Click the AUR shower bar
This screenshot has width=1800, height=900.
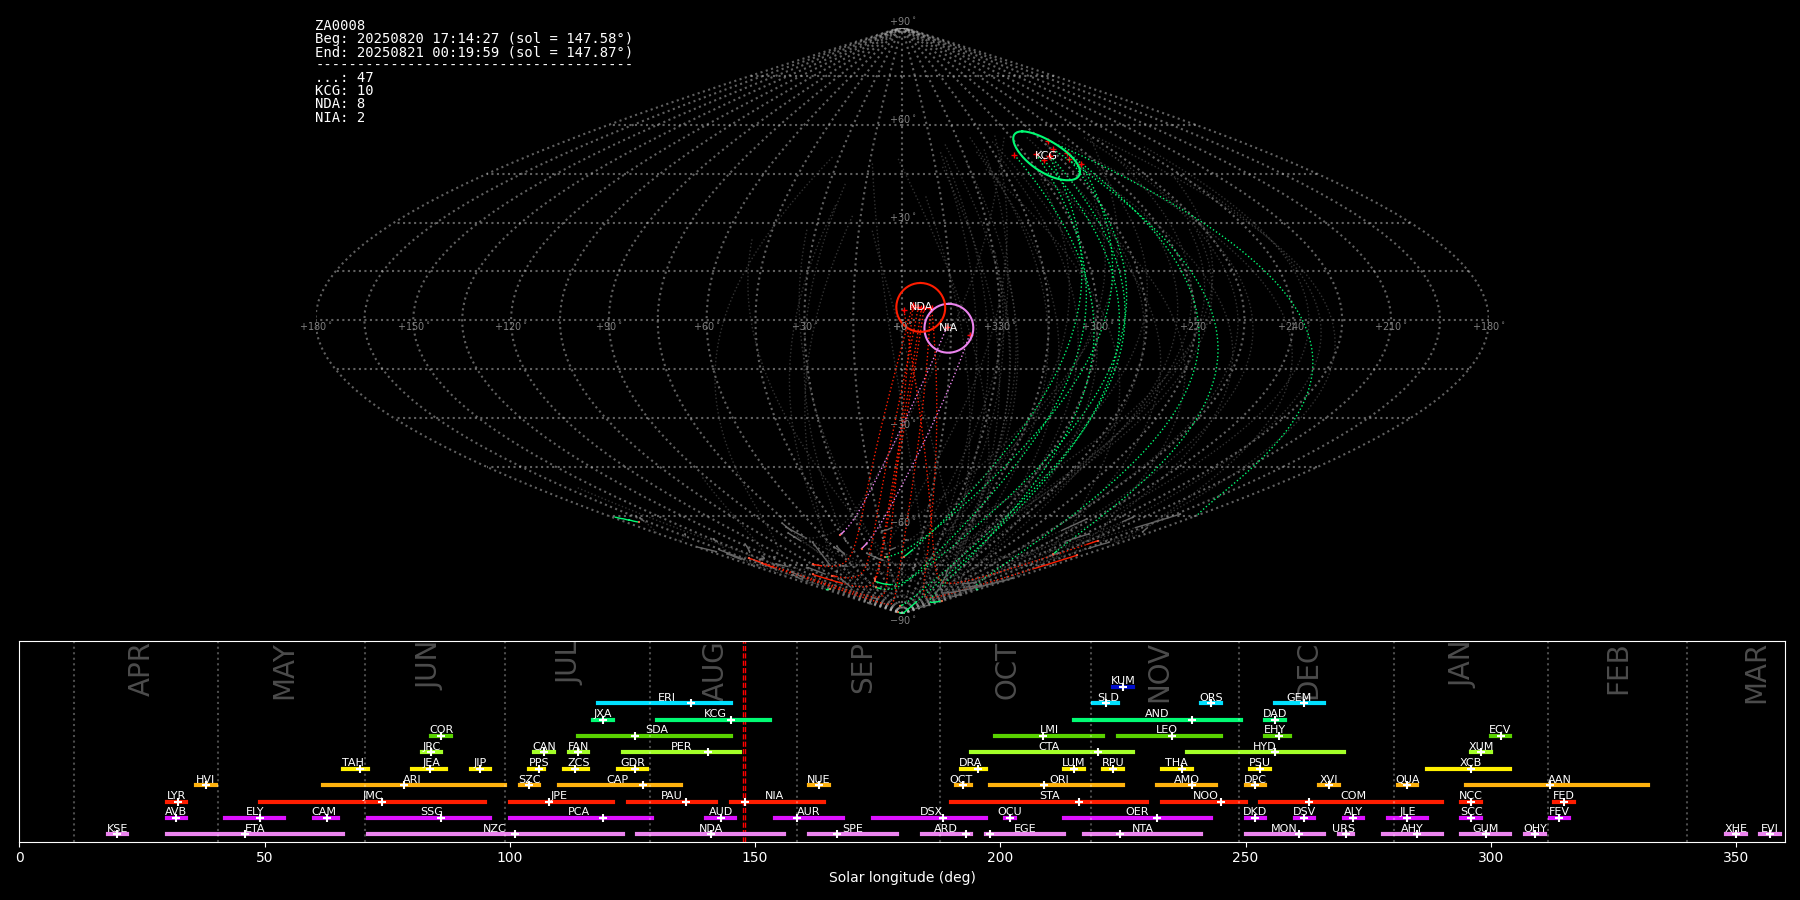[808, 818]
